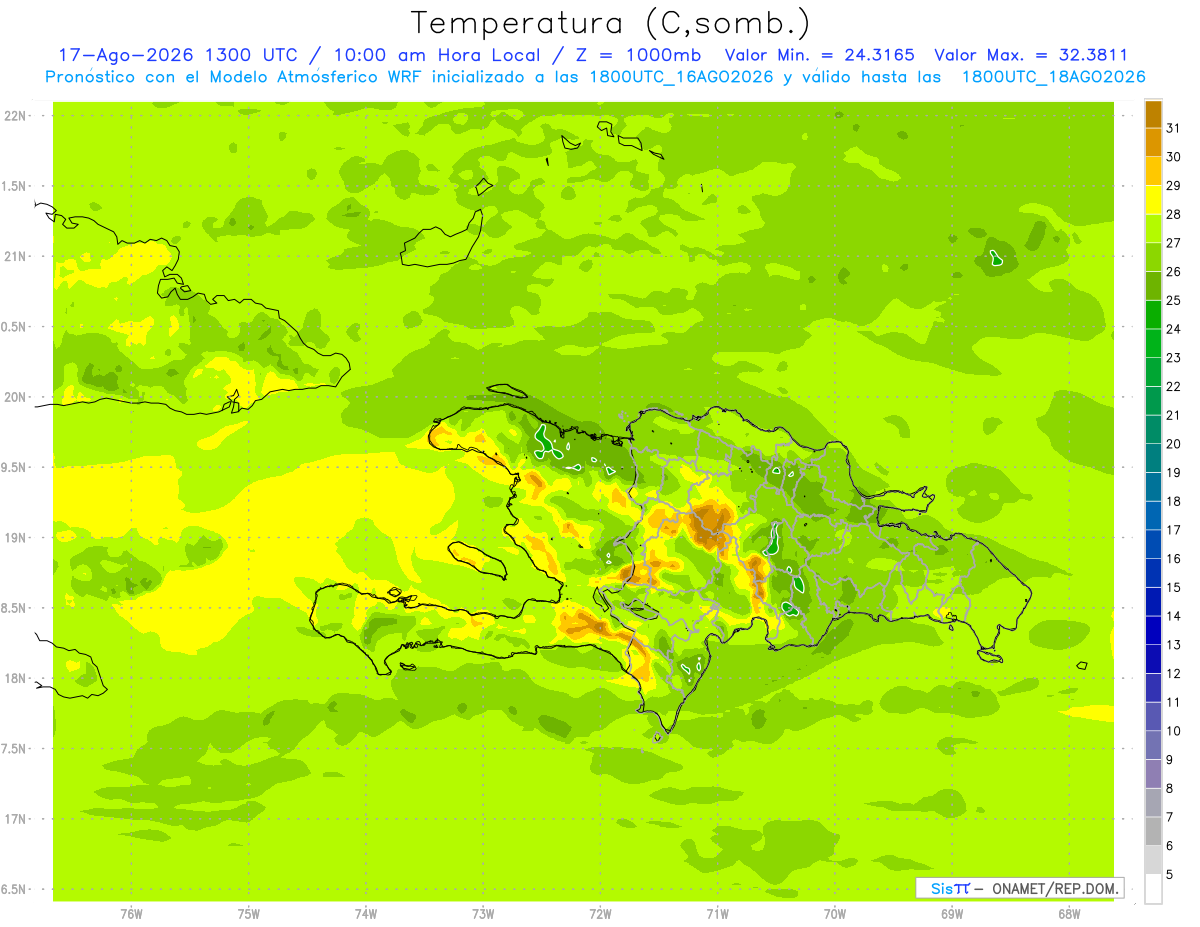Viewport: 1200px width, 927px height.
Task: Click the legend value '31'
Action: [1174, 128]
